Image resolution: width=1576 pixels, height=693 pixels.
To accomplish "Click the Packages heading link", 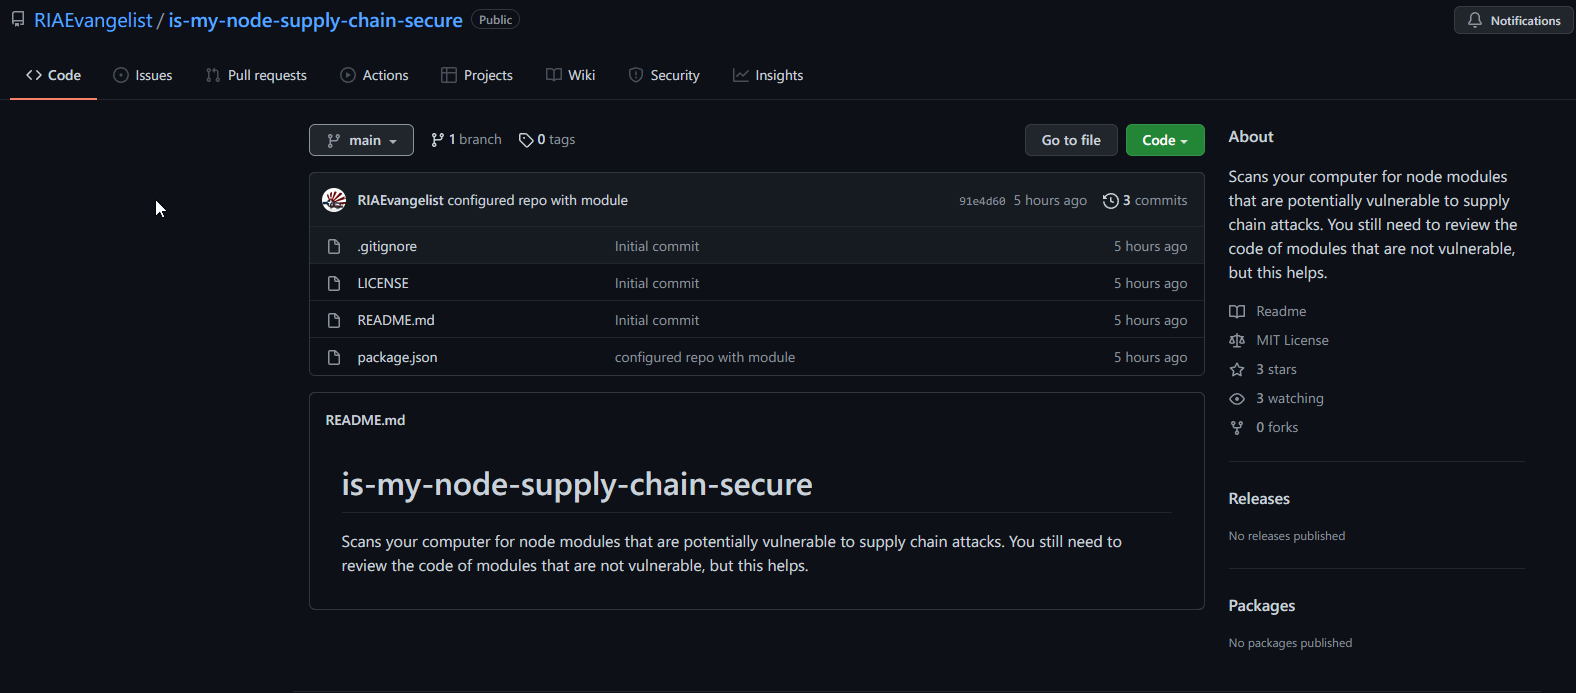I will (x=1262, y=605).
